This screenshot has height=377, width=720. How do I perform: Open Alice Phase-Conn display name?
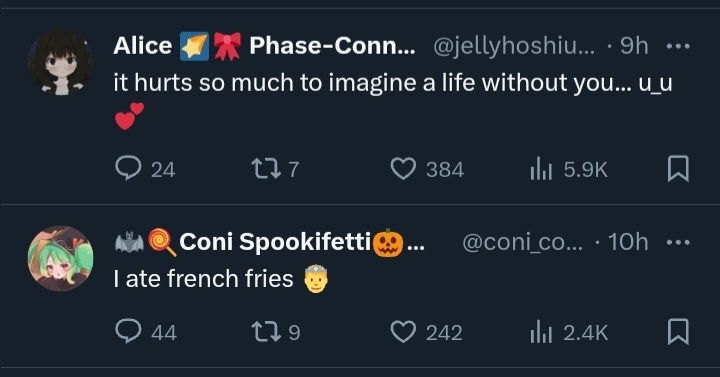pos(264,45)
